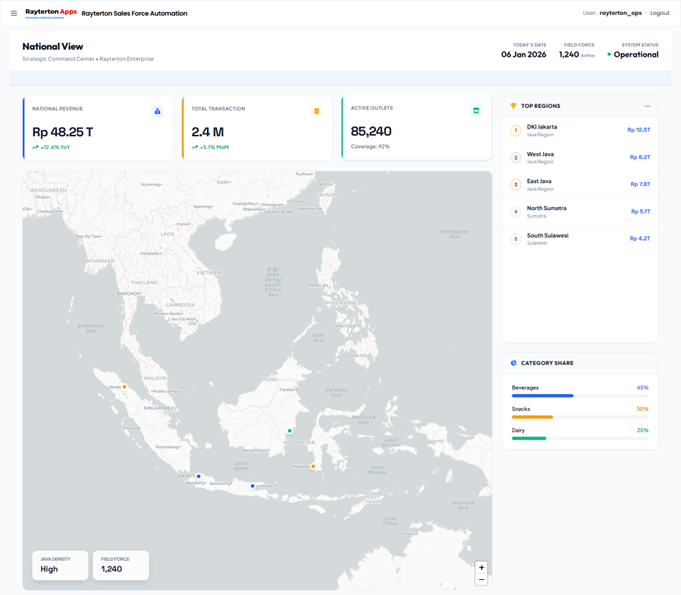Open the hamburger navigation menu
Image resolution: width=681 pixels, height=595 pixels.
point(14,13)
